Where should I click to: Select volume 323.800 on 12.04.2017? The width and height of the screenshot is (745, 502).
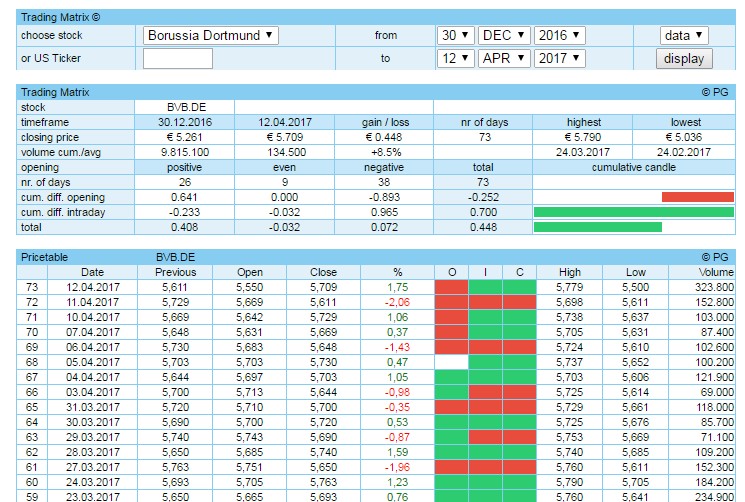click(714, 287)
